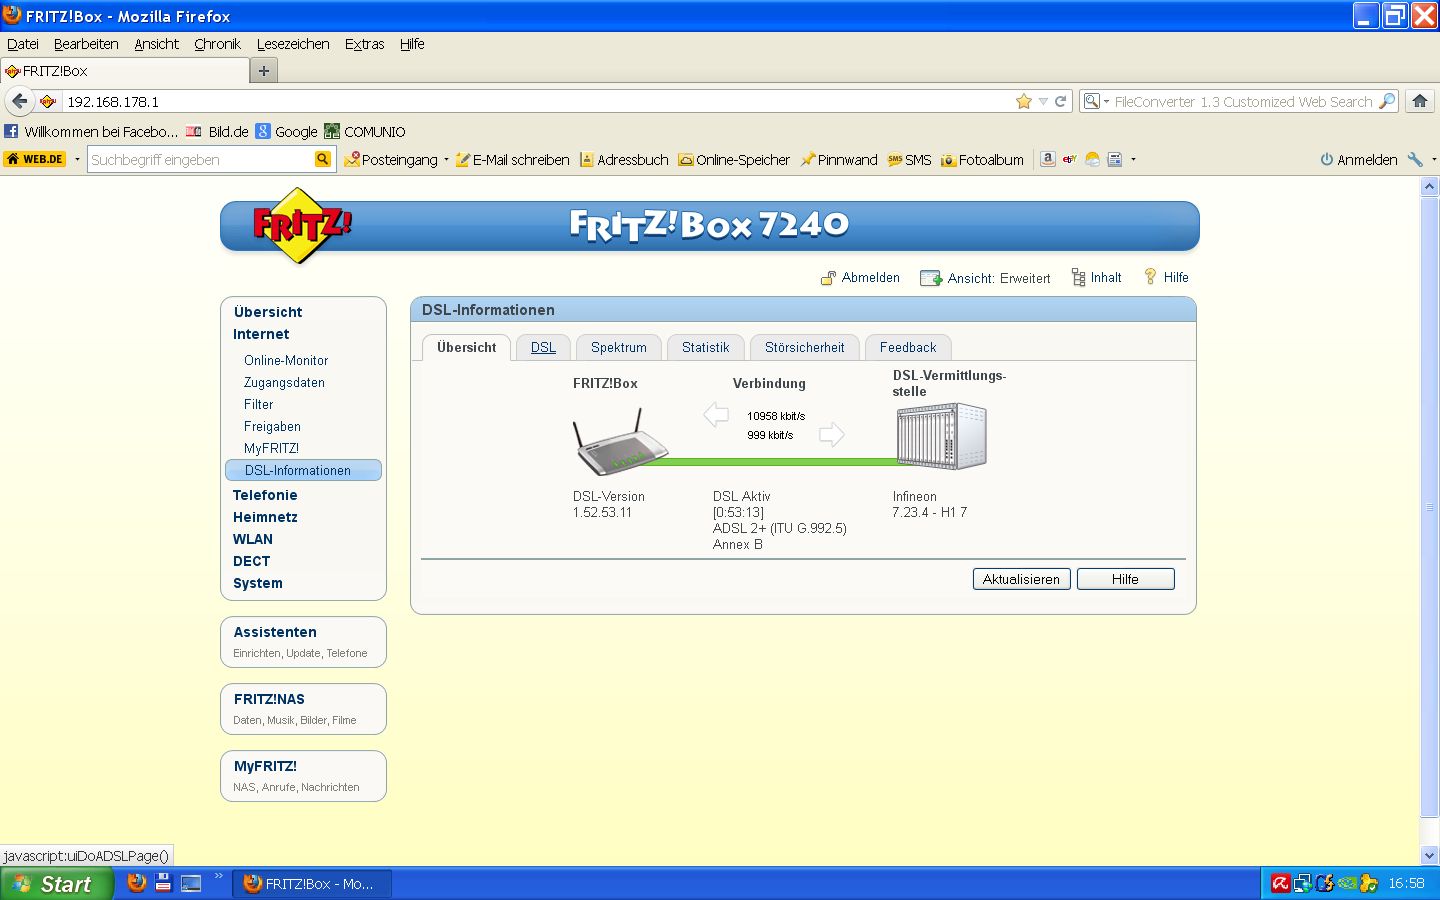Screen dimensions: 1440x900
Task: Open Firefox from the quick launch bar
Action: (137, 883)
